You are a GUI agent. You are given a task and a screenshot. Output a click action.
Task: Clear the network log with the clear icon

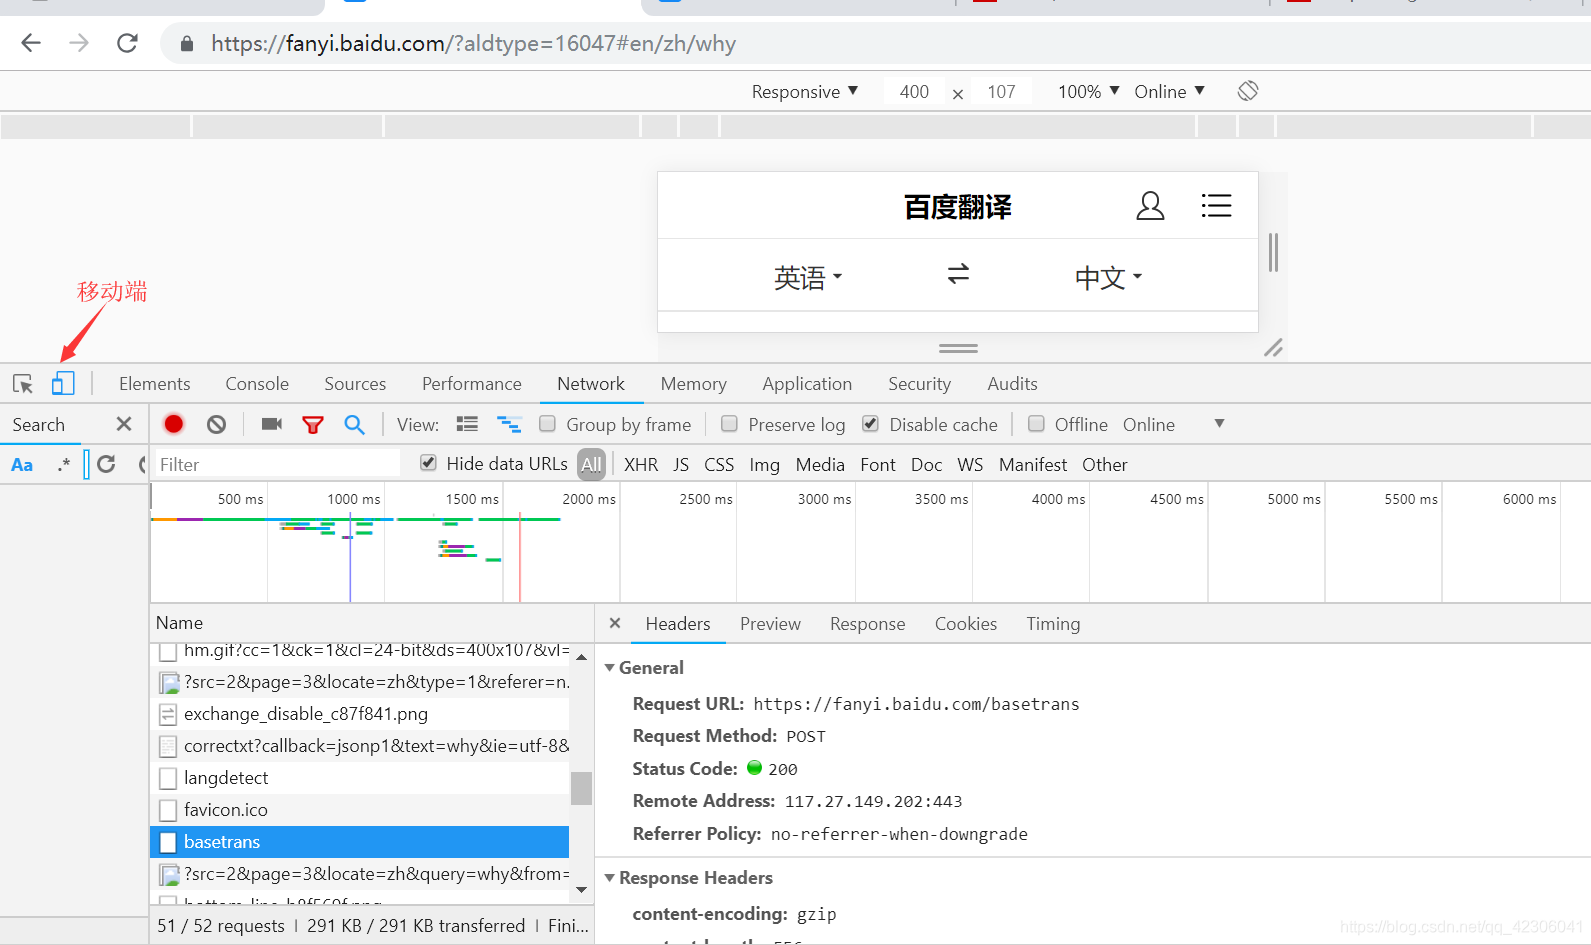click(x=216, y=424)
